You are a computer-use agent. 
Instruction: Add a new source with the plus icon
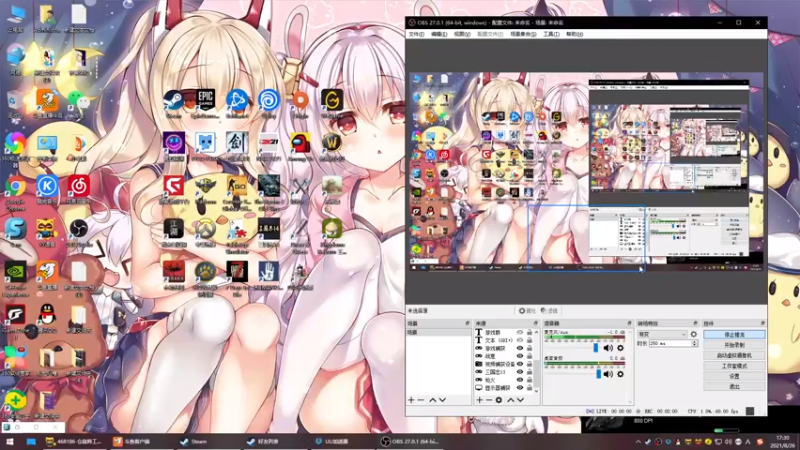point(479,400)
